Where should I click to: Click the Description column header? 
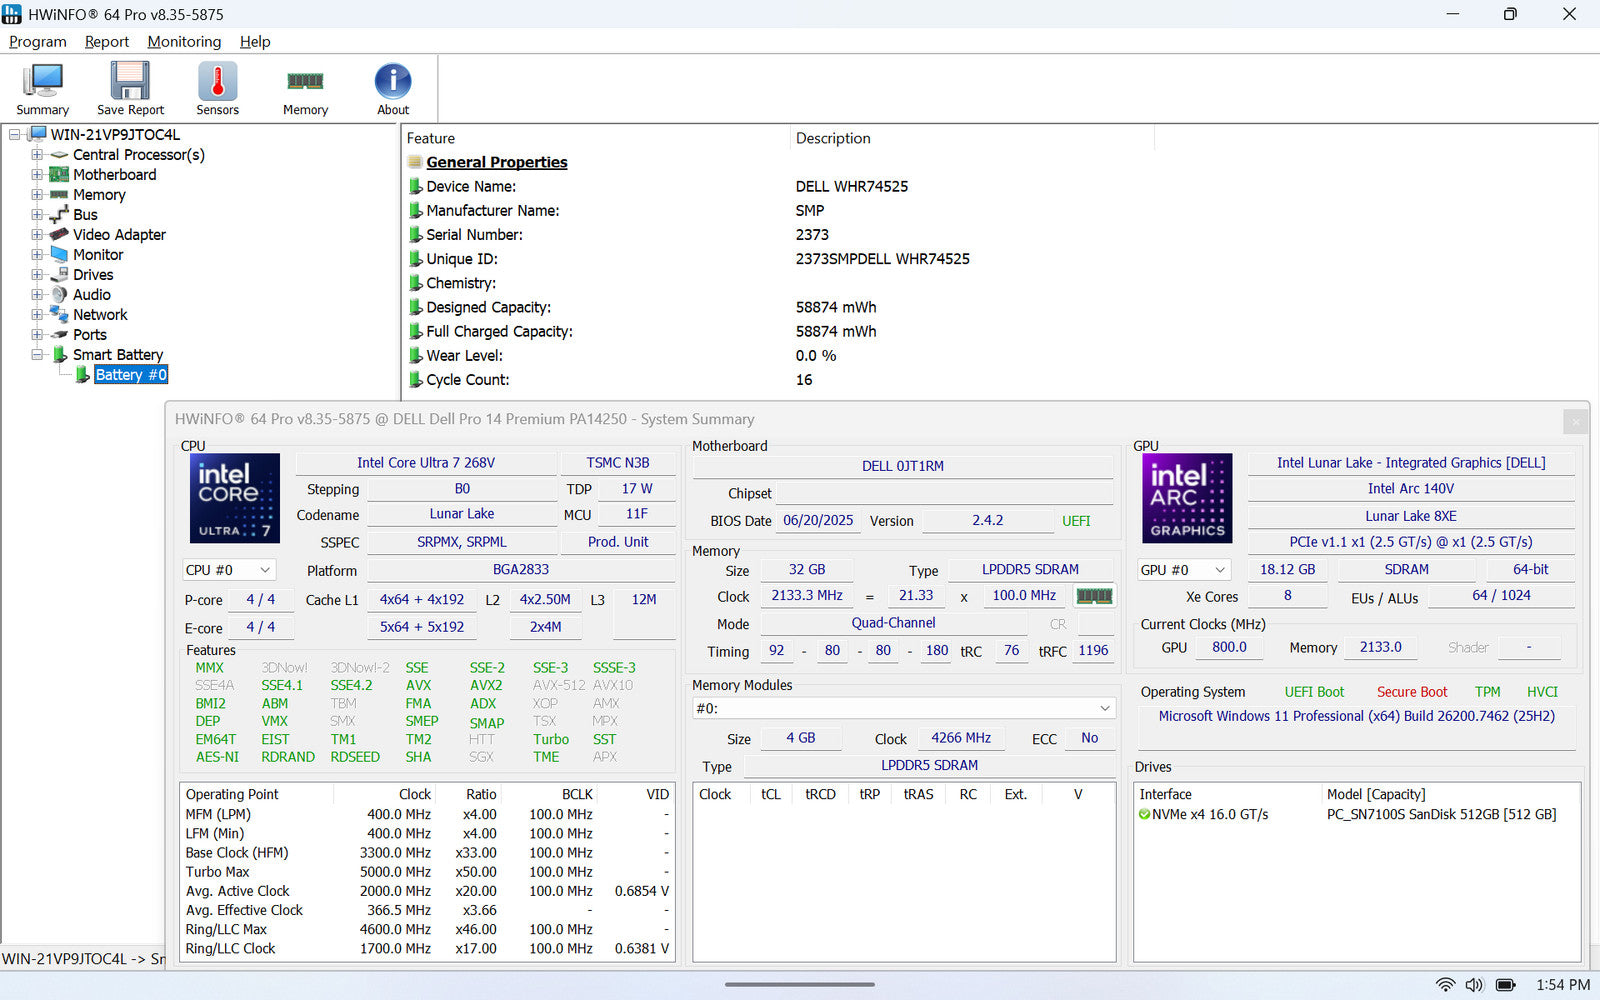pyautogui.click(x=833, y=138)
